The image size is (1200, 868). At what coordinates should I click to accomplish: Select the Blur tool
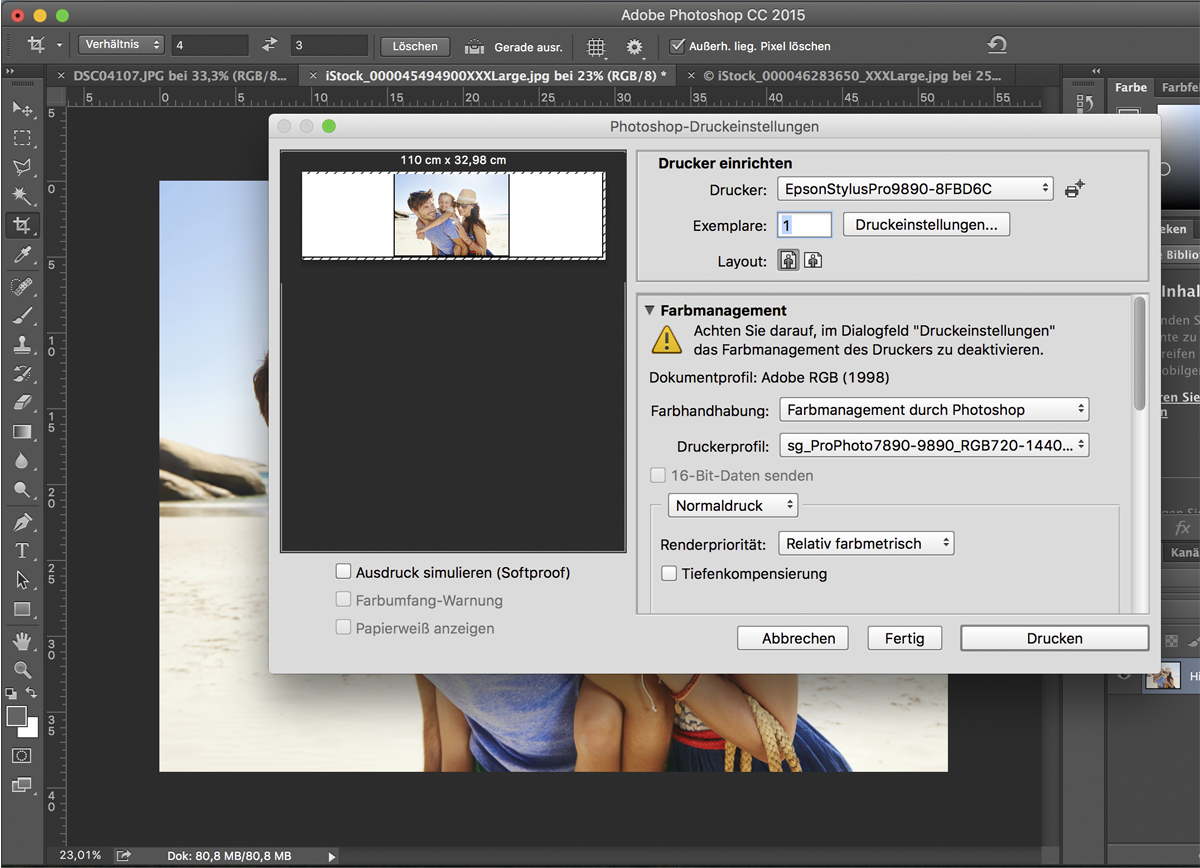tap(22, 461)
